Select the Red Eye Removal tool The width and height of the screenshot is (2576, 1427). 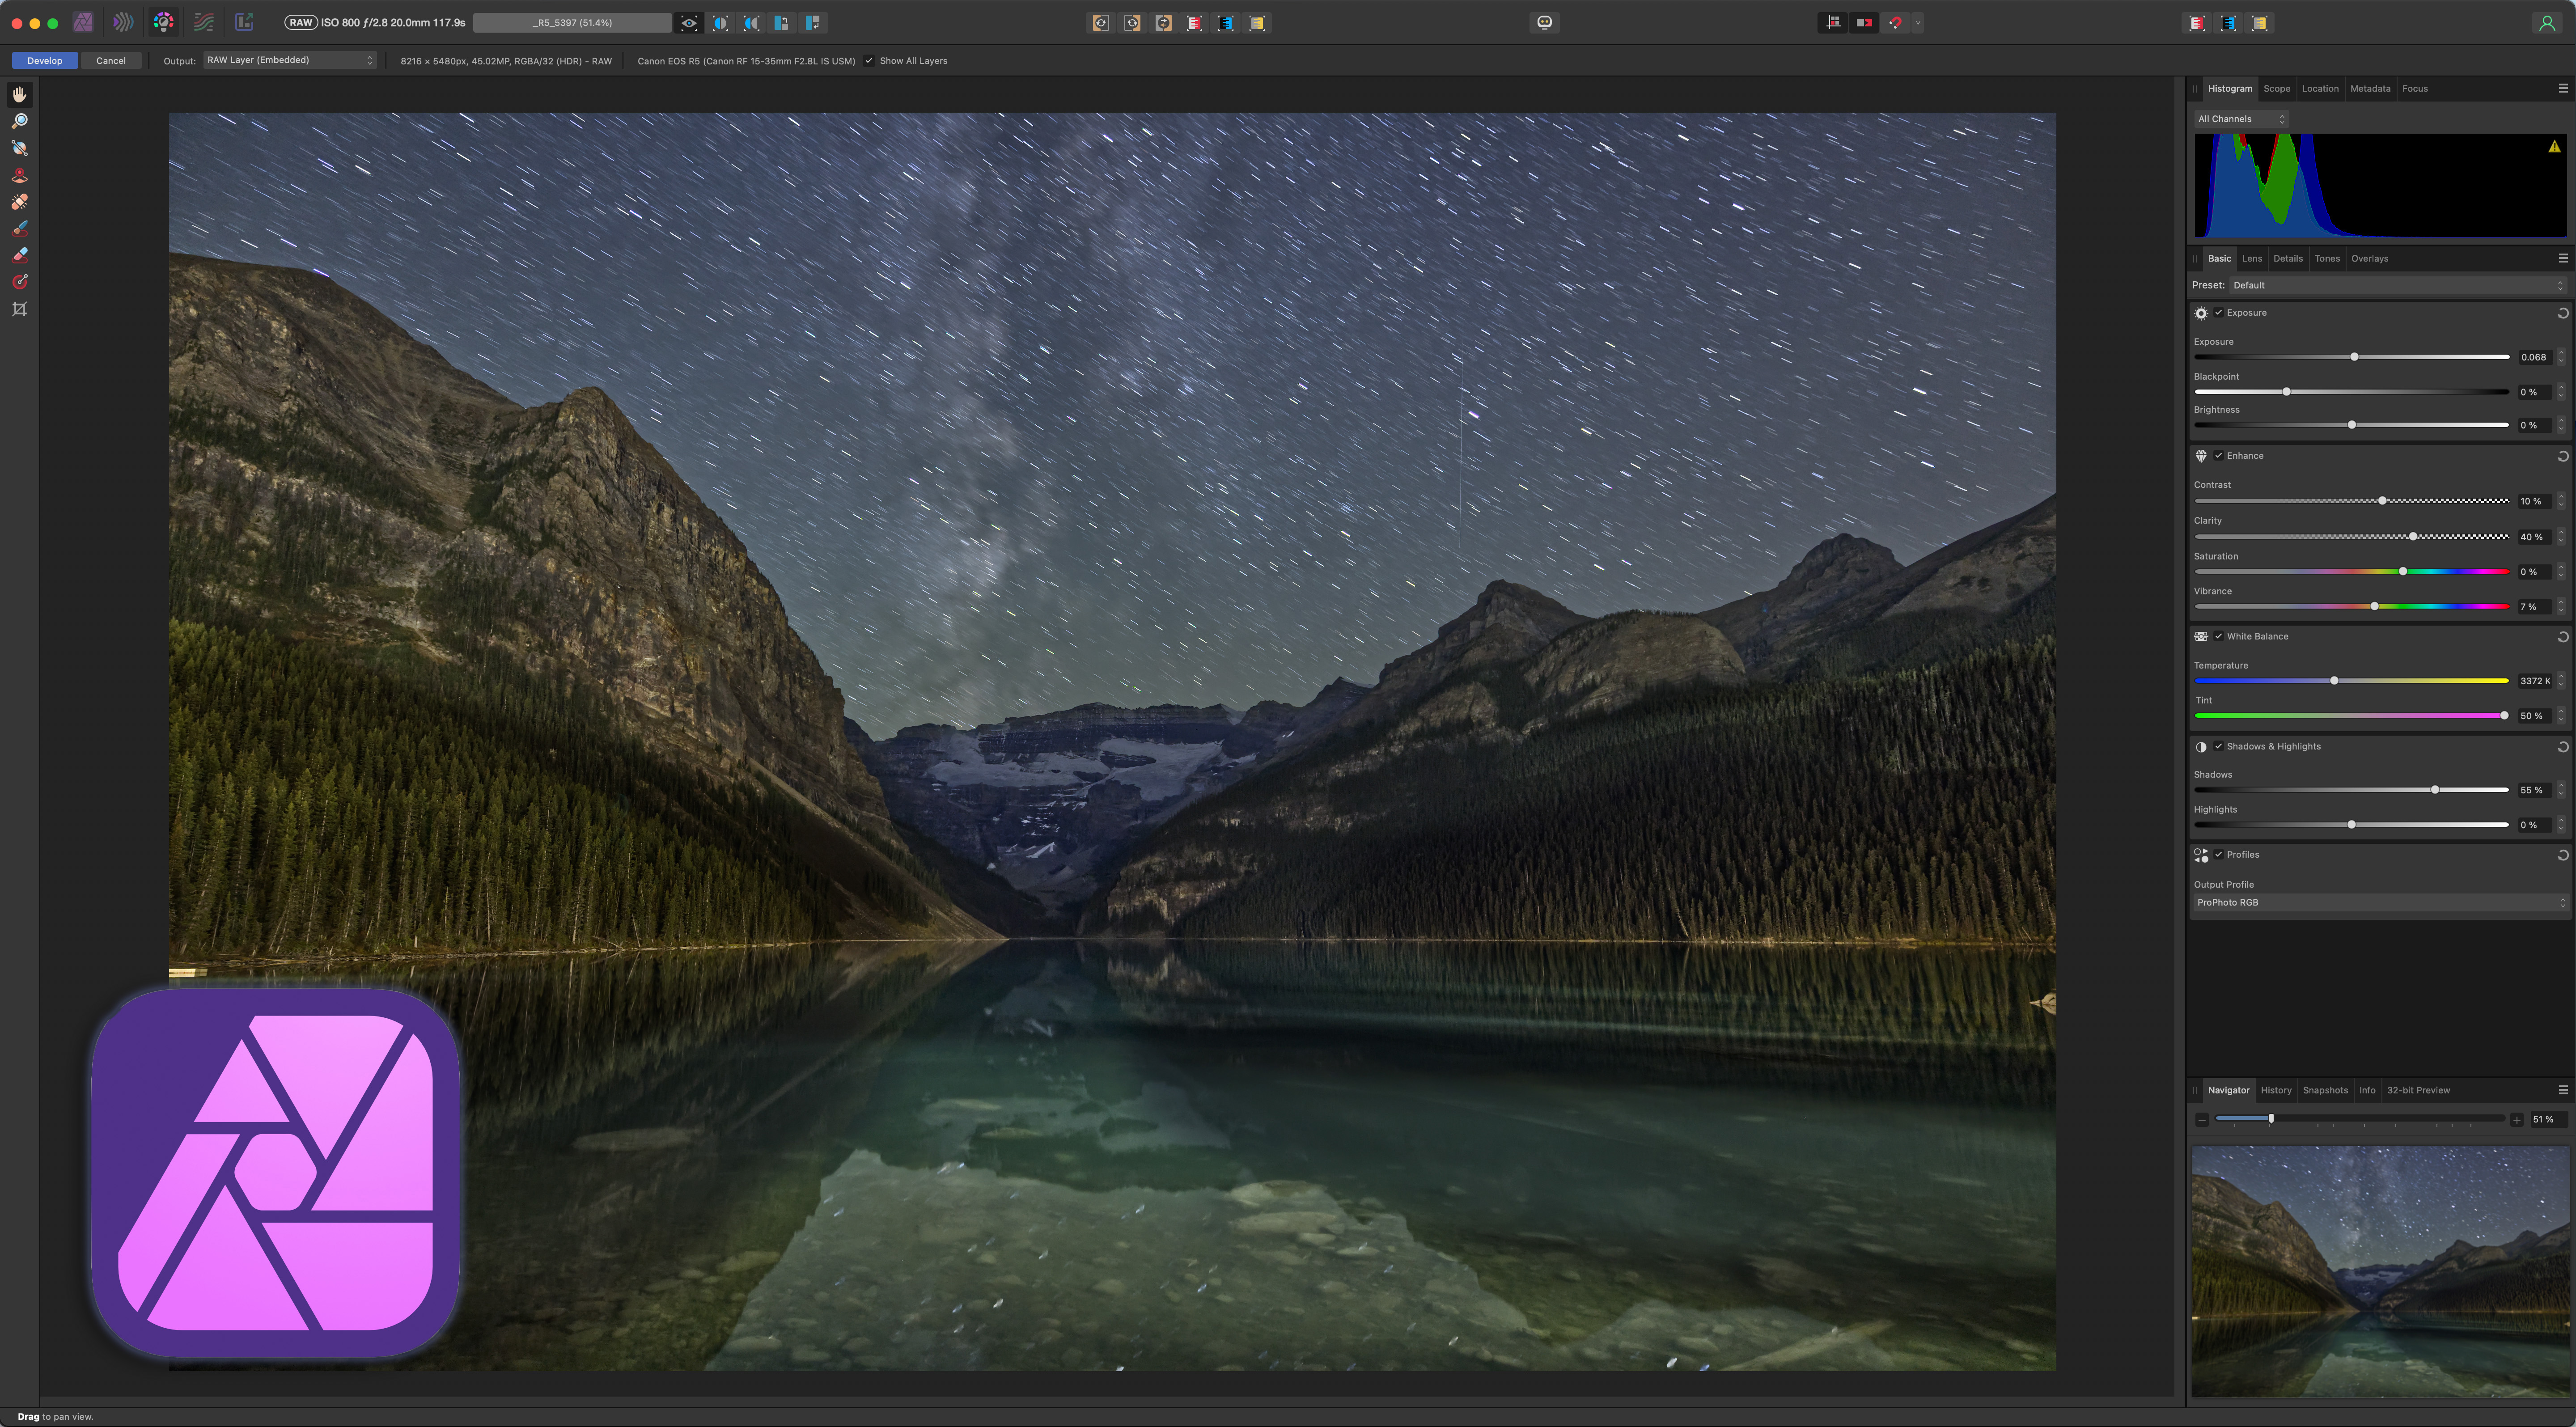pos(19,175)
